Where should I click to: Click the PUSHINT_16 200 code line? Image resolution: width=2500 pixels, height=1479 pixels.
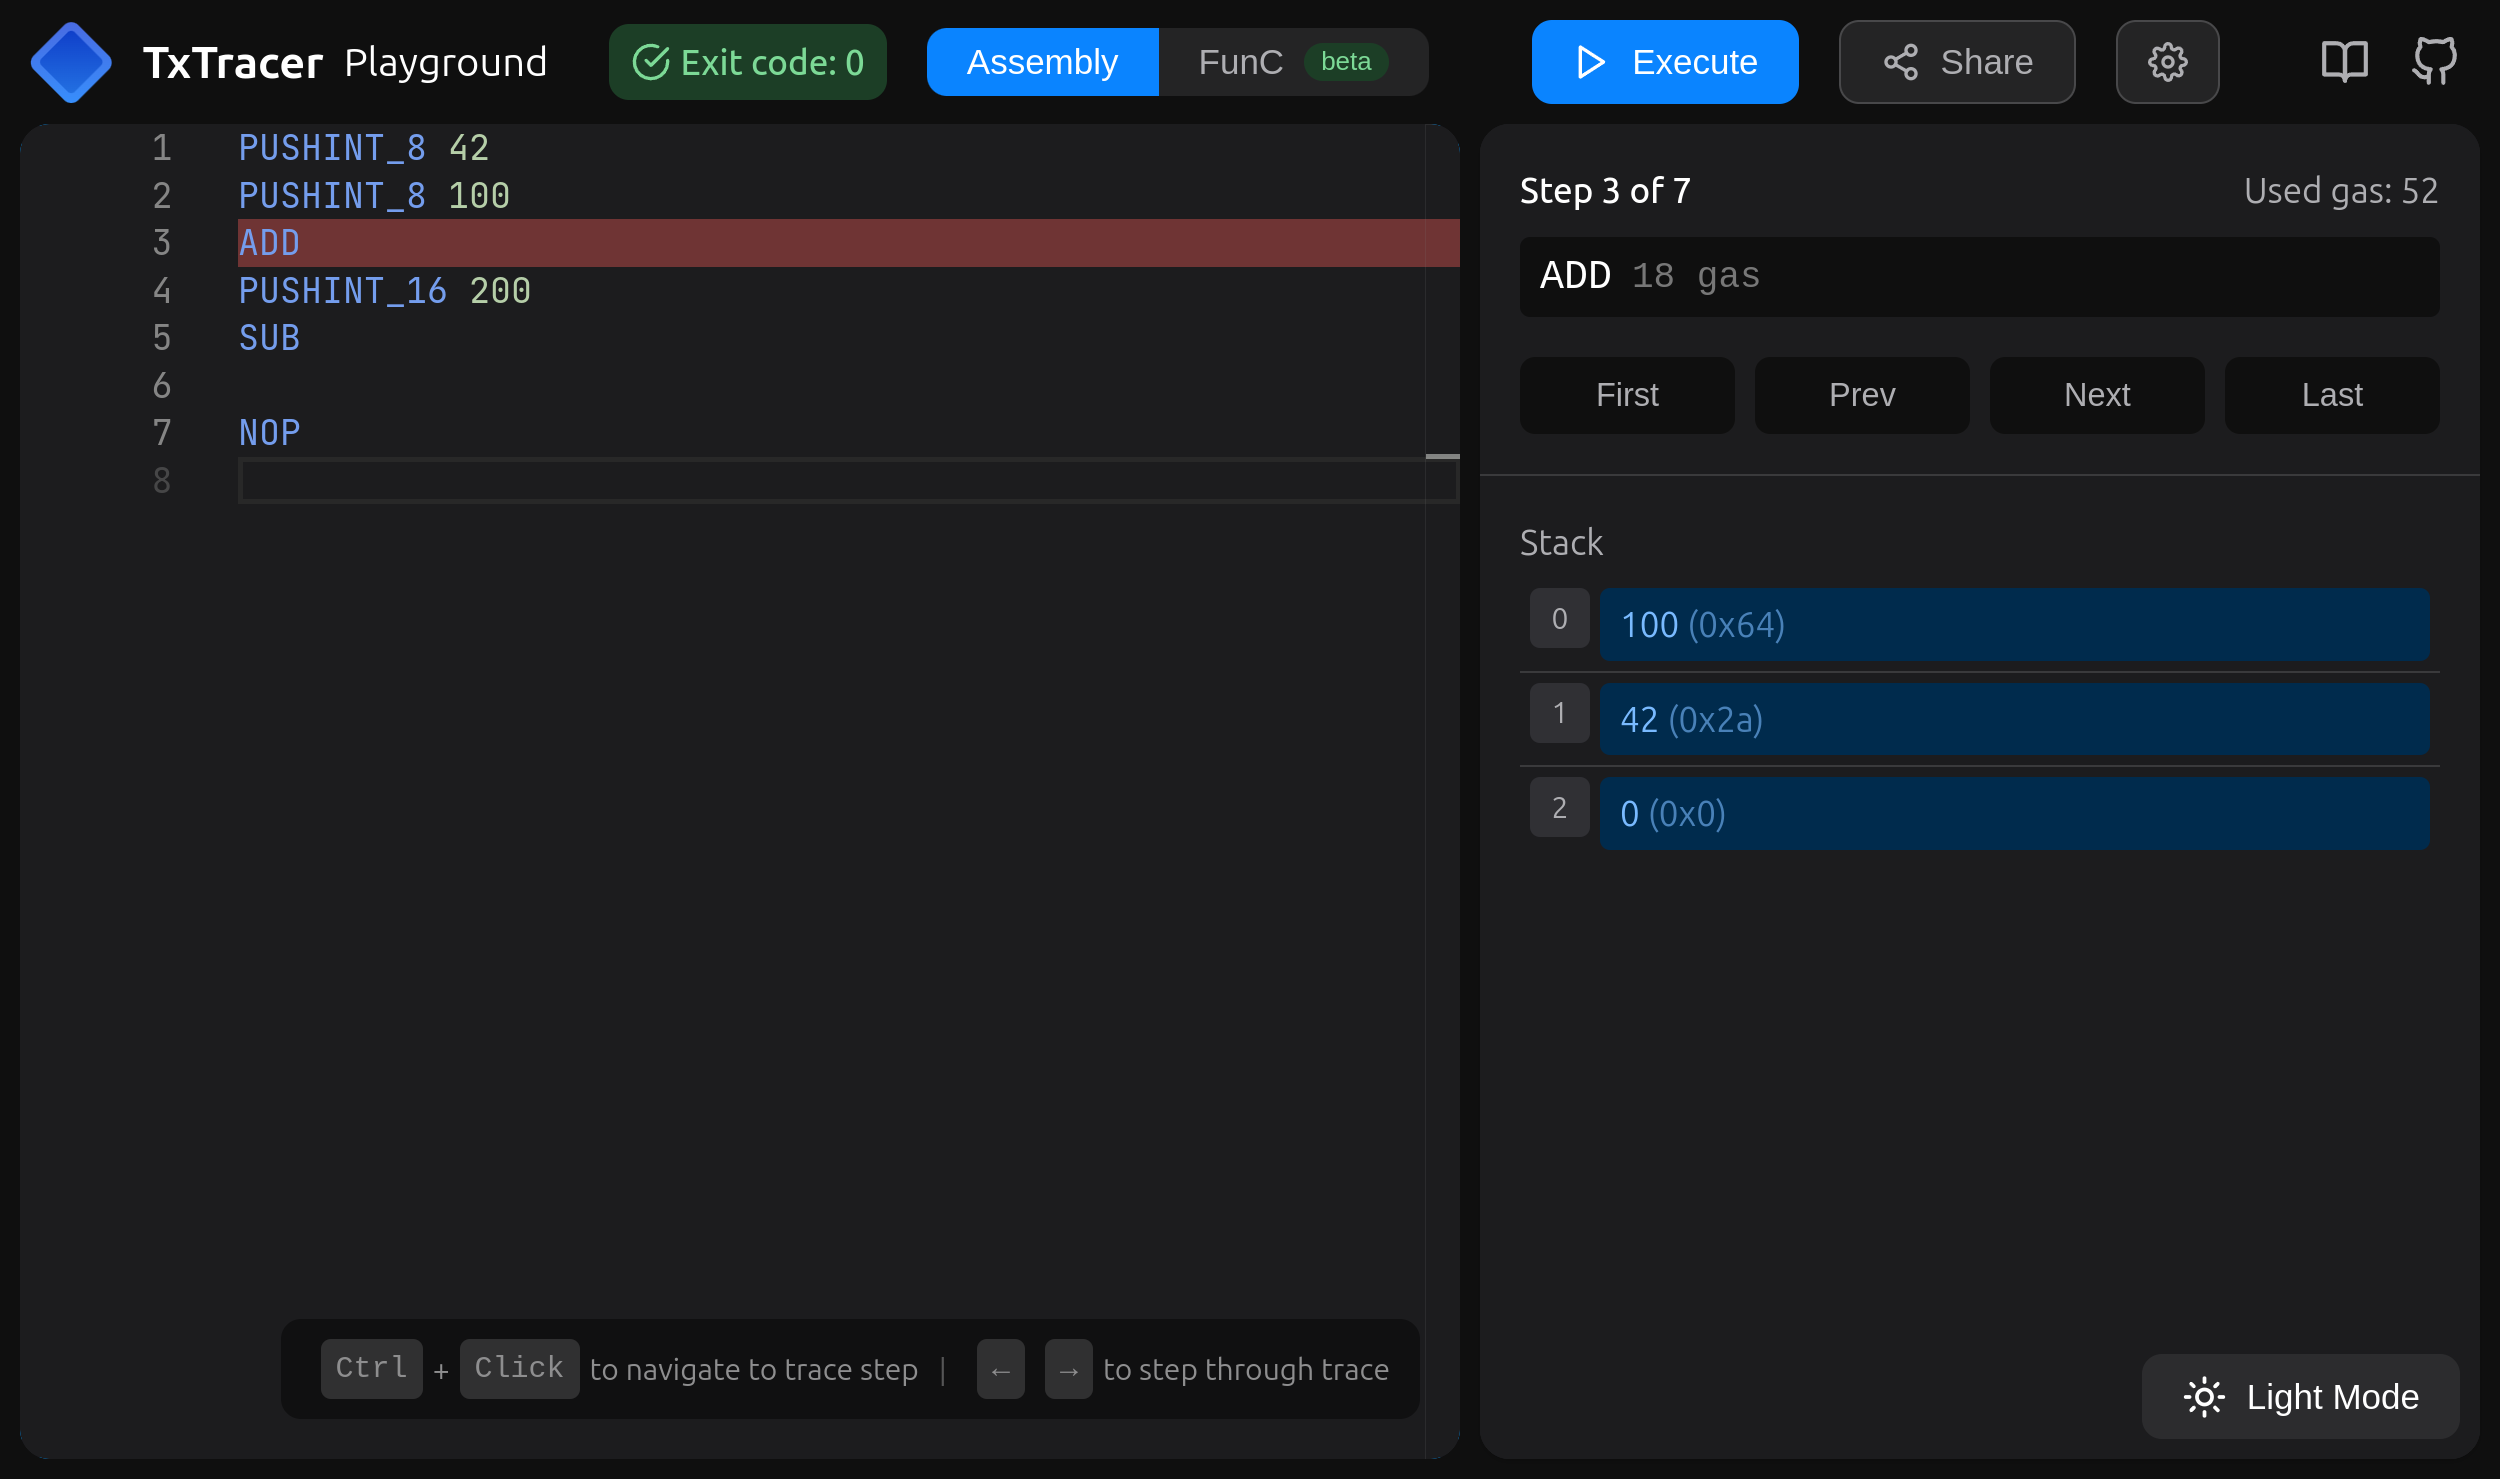point(385,290)
